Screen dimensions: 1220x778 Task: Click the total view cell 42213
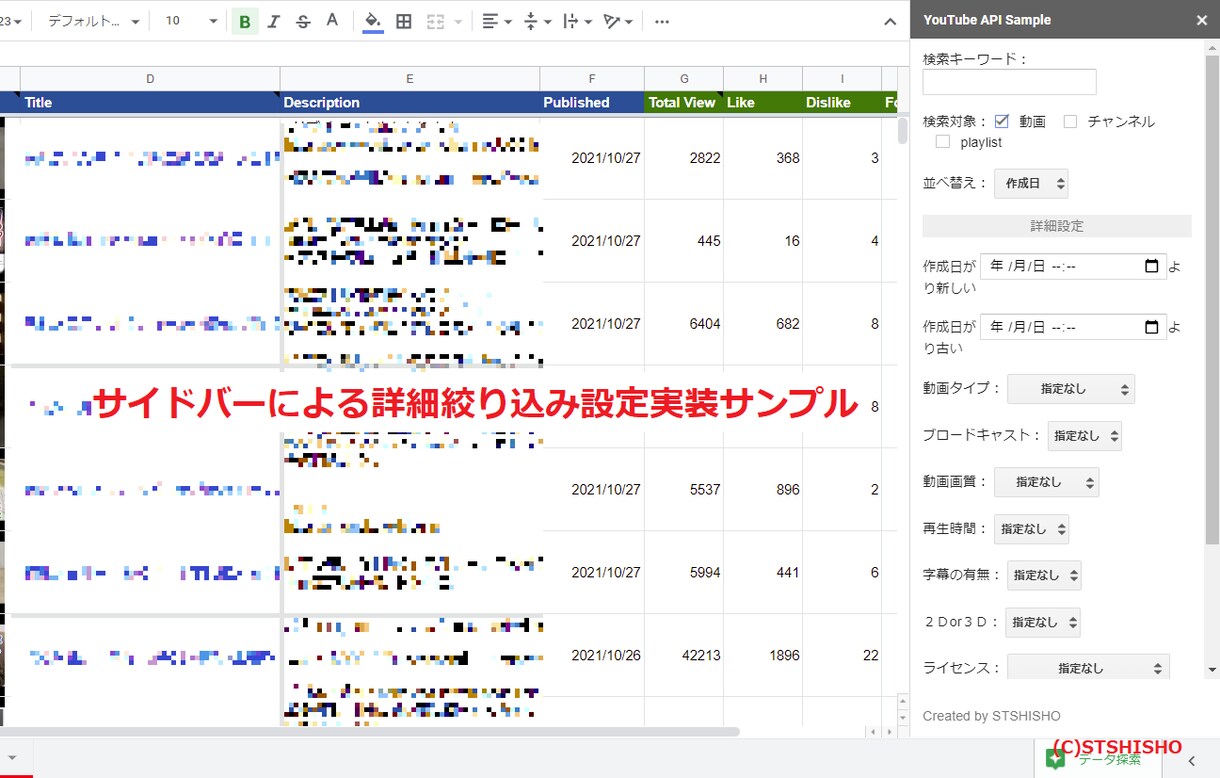[684, 655]
